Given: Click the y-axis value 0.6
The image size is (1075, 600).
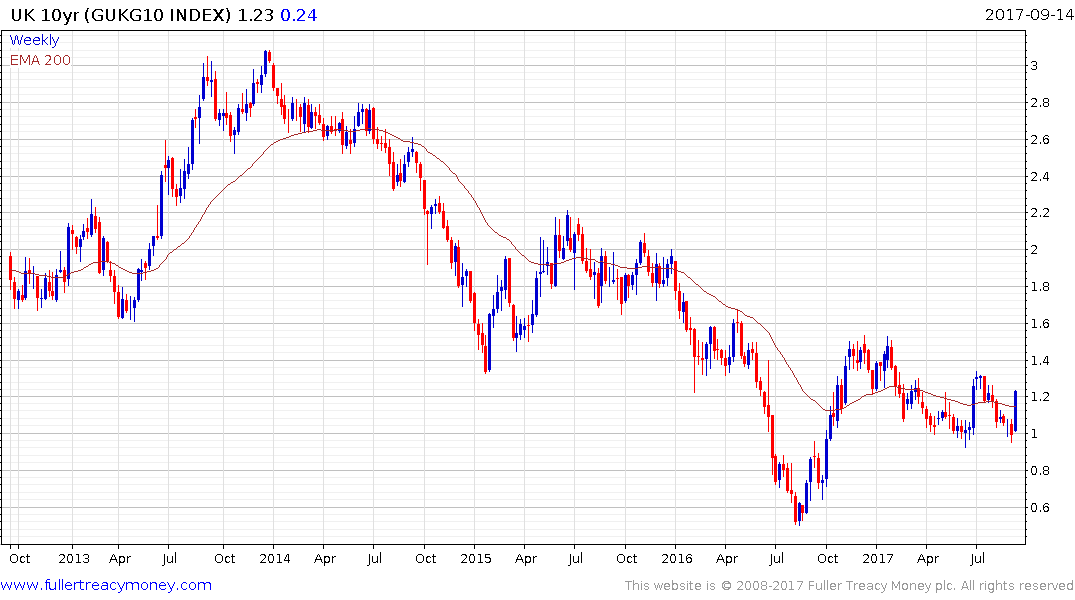Looking at the screenshot, I should [1040, 508].
